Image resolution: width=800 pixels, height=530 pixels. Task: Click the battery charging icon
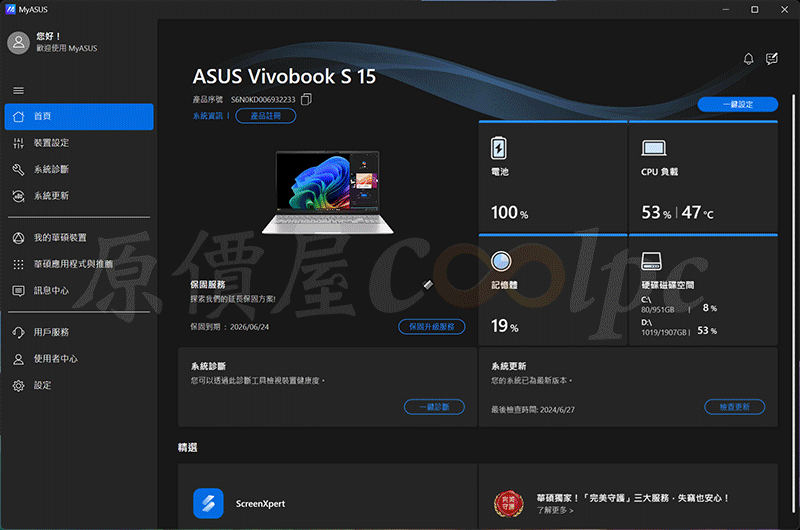pyautogui.click(x=498, y=148)
